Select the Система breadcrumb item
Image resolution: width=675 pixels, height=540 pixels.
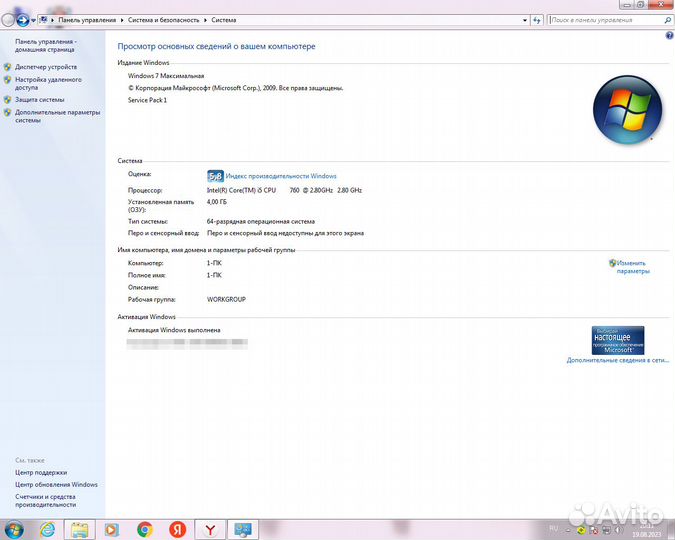click(x=224, y=20)
